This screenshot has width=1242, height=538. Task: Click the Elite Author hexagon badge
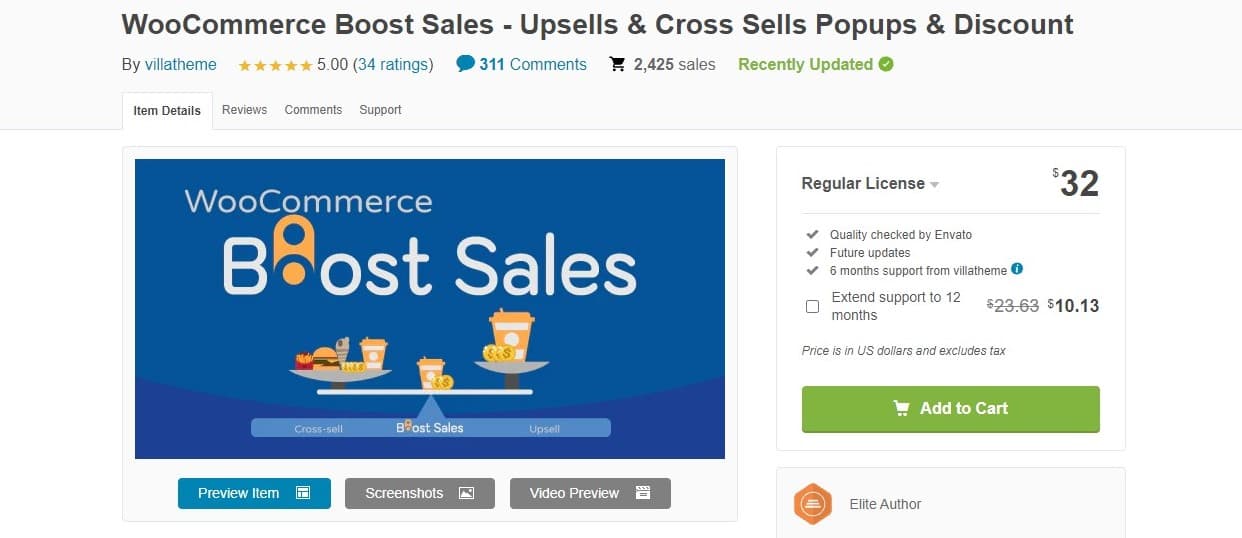click(813, 504)
